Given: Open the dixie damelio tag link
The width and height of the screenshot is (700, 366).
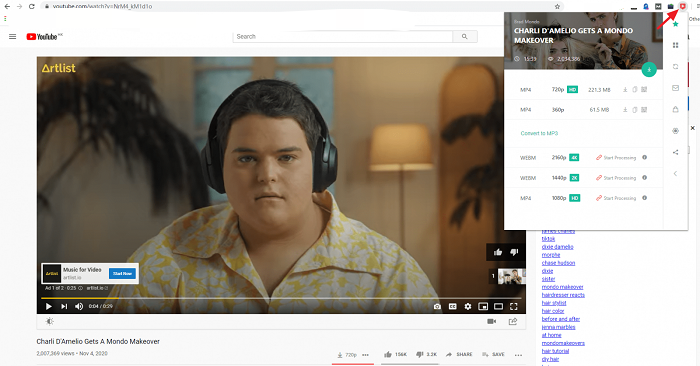Looking at the screenshot, I should coord(558,247).
